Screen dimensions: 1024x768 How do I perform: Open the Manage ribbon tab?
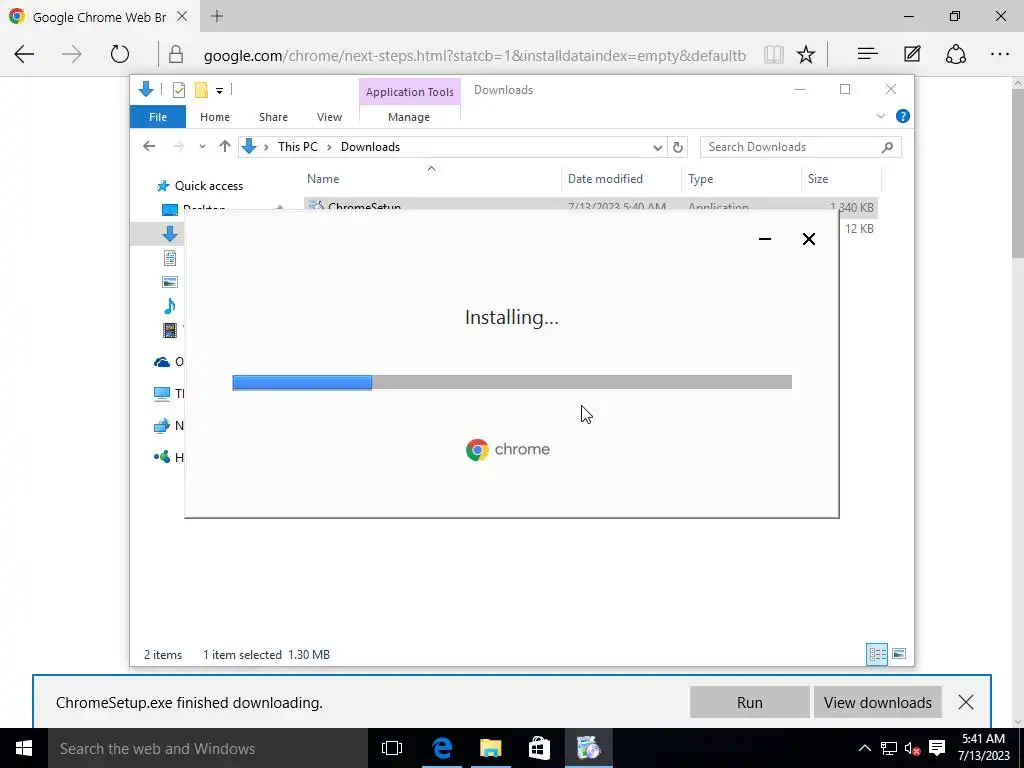tap(409, 117)
